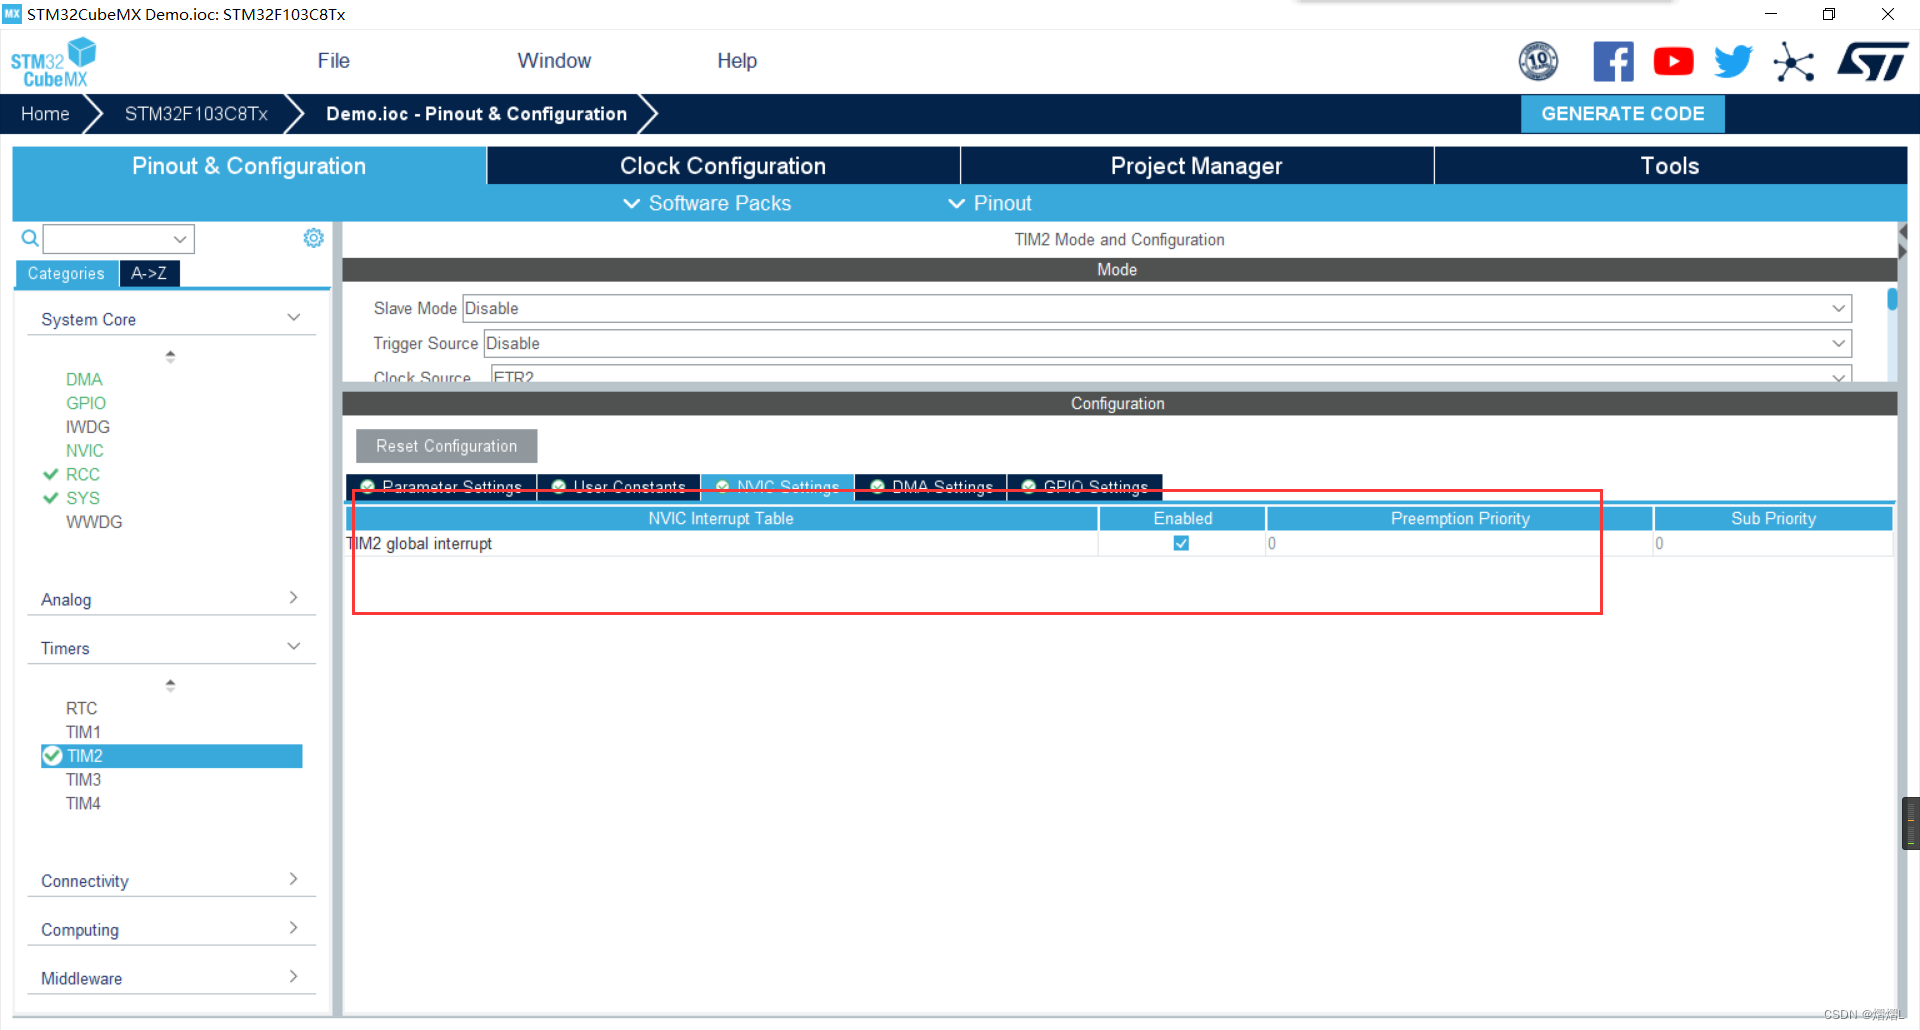Switch to the A->Z list tab

149,273
